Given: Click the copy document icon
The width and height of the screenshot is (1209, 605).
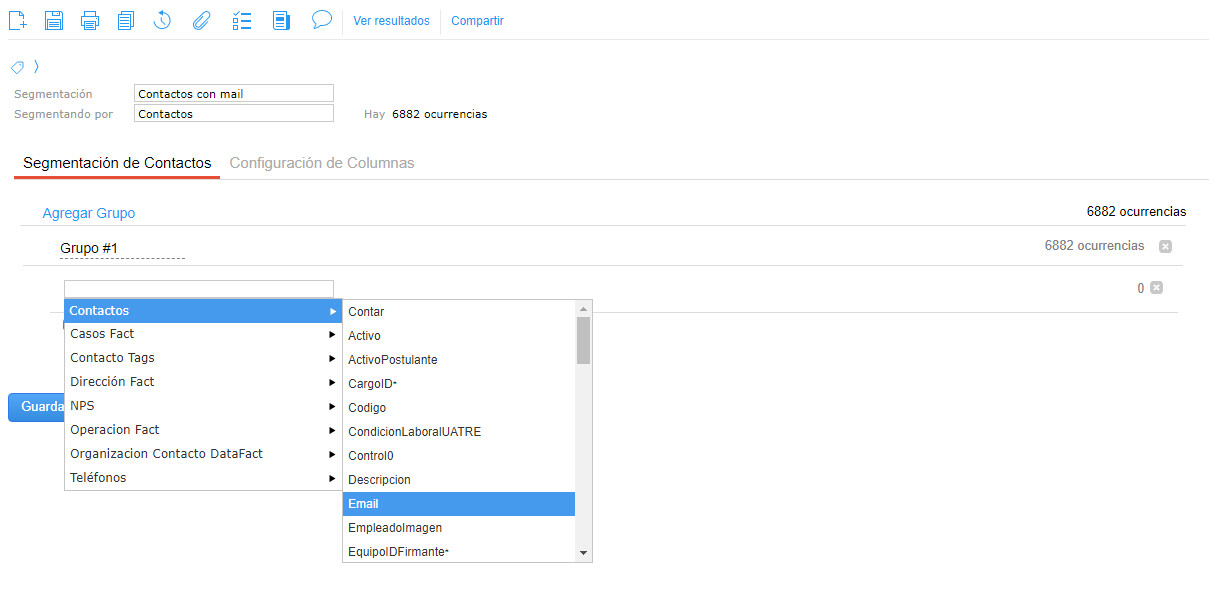Looking at the screenshot, I should coord(125,20).
